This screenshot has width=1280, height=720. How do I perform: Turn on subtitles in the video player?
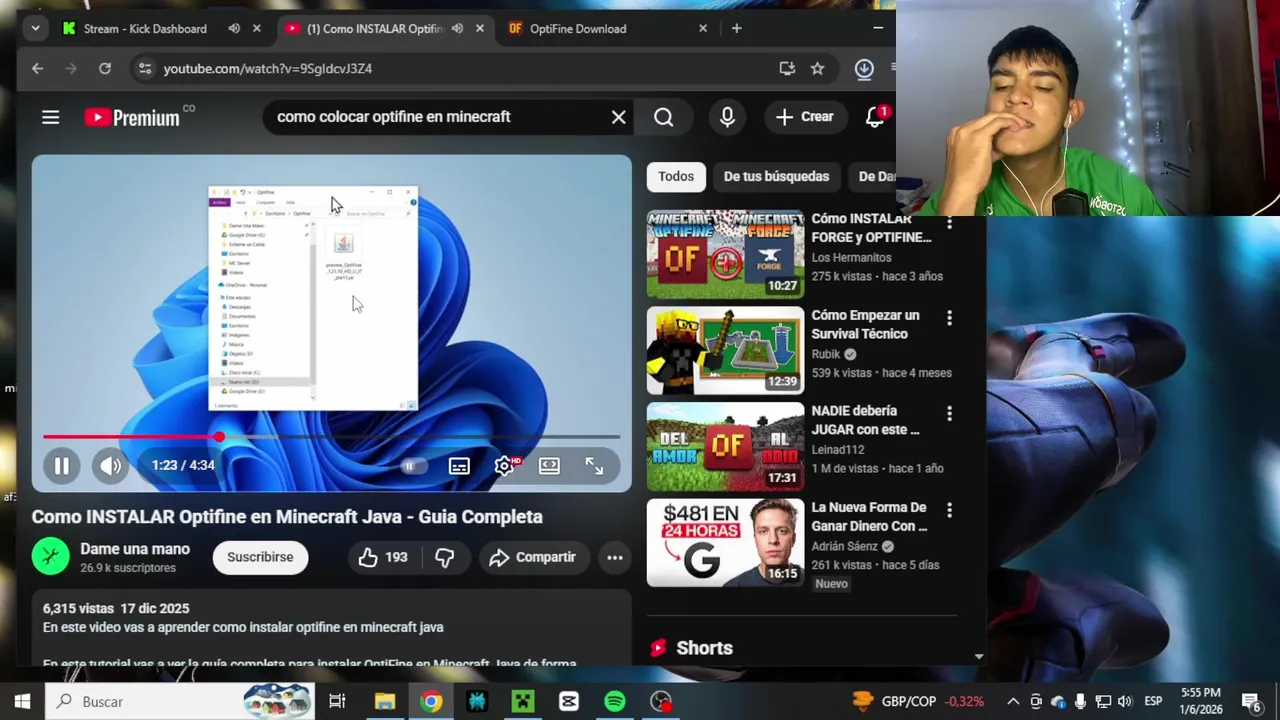pos(459,466)
